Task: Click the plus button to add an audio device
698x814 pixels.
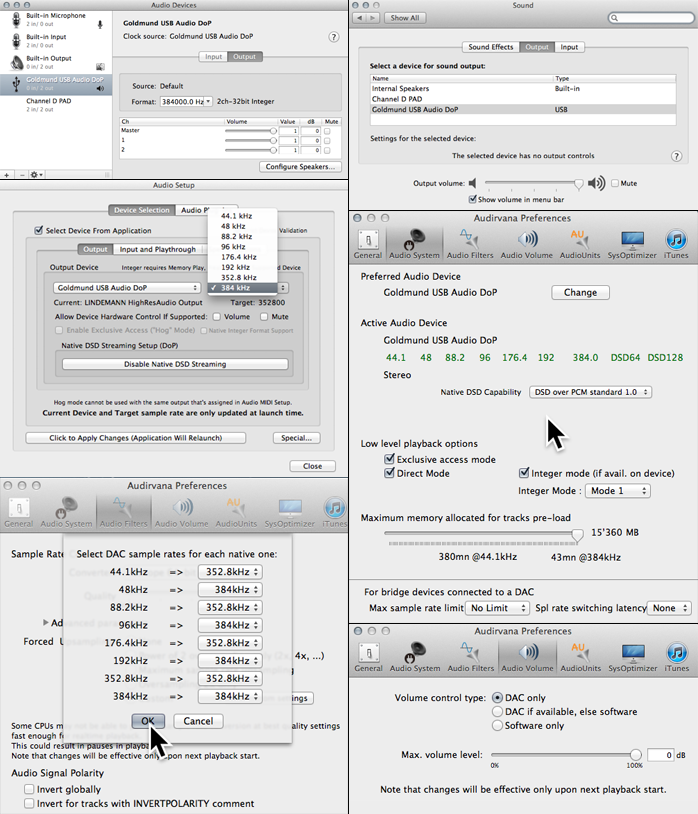Action: click(8, 174)
